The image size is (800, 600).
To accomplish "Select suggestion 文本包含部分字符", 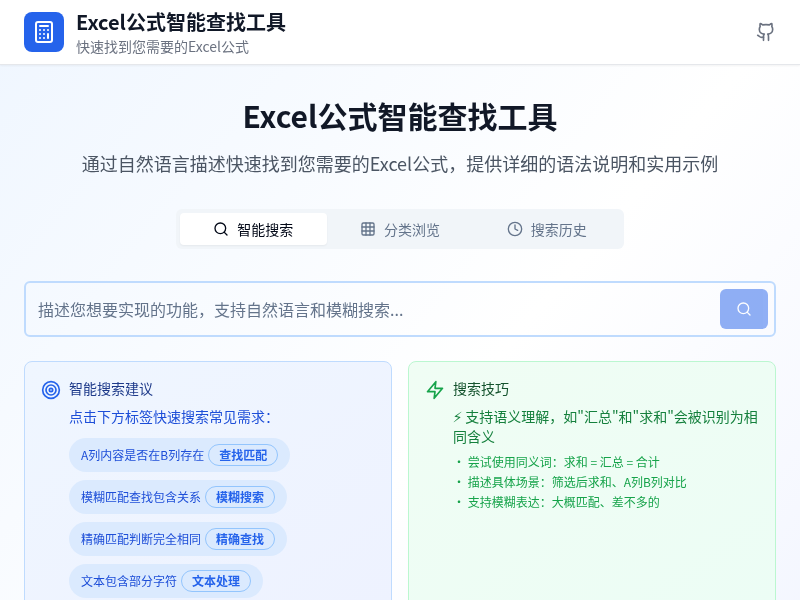I will pyautogui.click(x=166, y=581).
